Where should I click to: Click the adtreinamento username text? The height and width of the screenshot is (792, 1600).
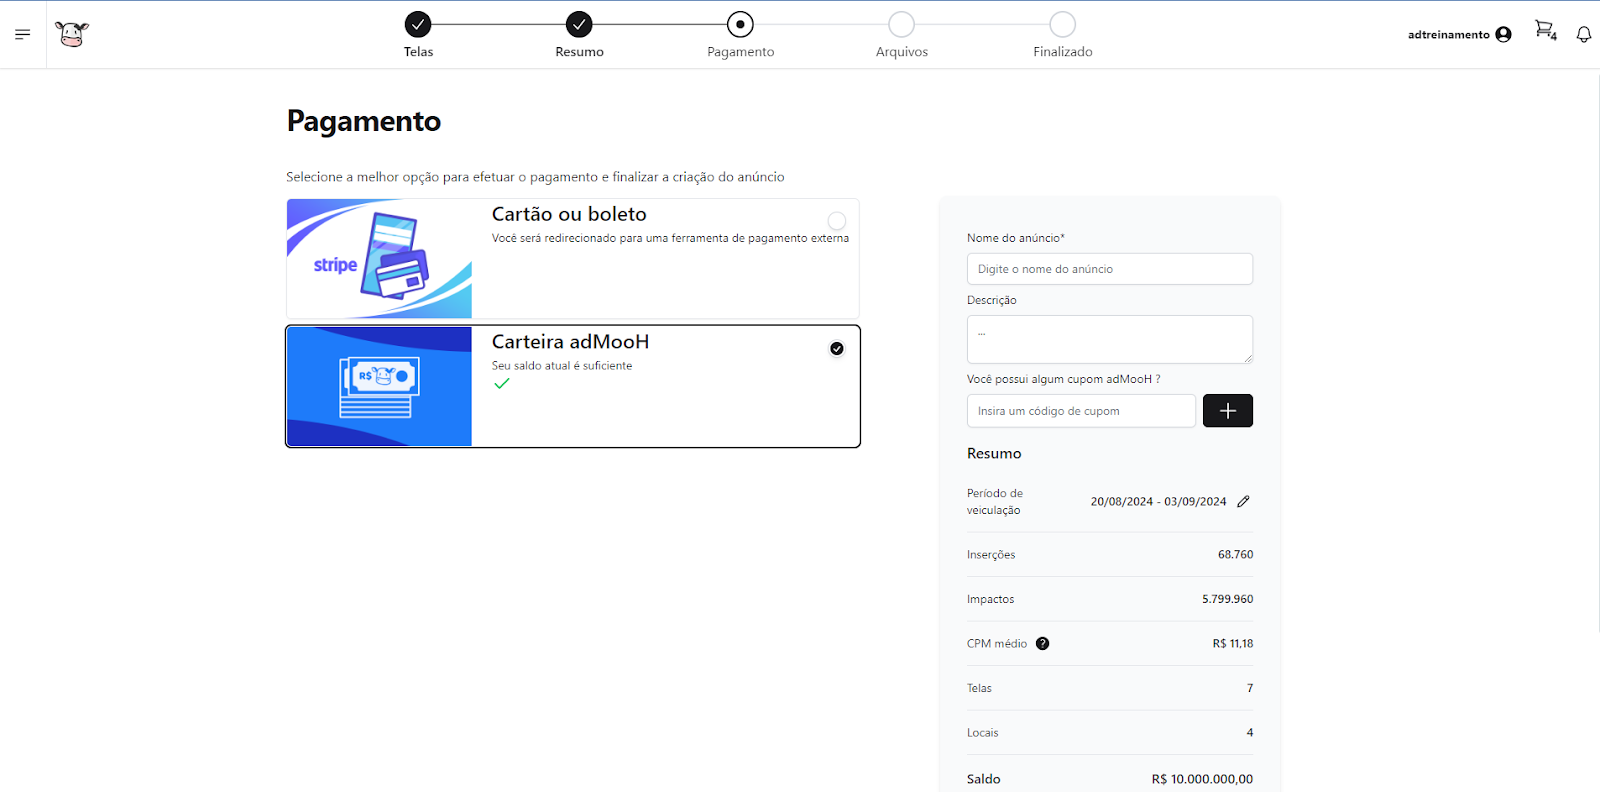click(1448, 34)
